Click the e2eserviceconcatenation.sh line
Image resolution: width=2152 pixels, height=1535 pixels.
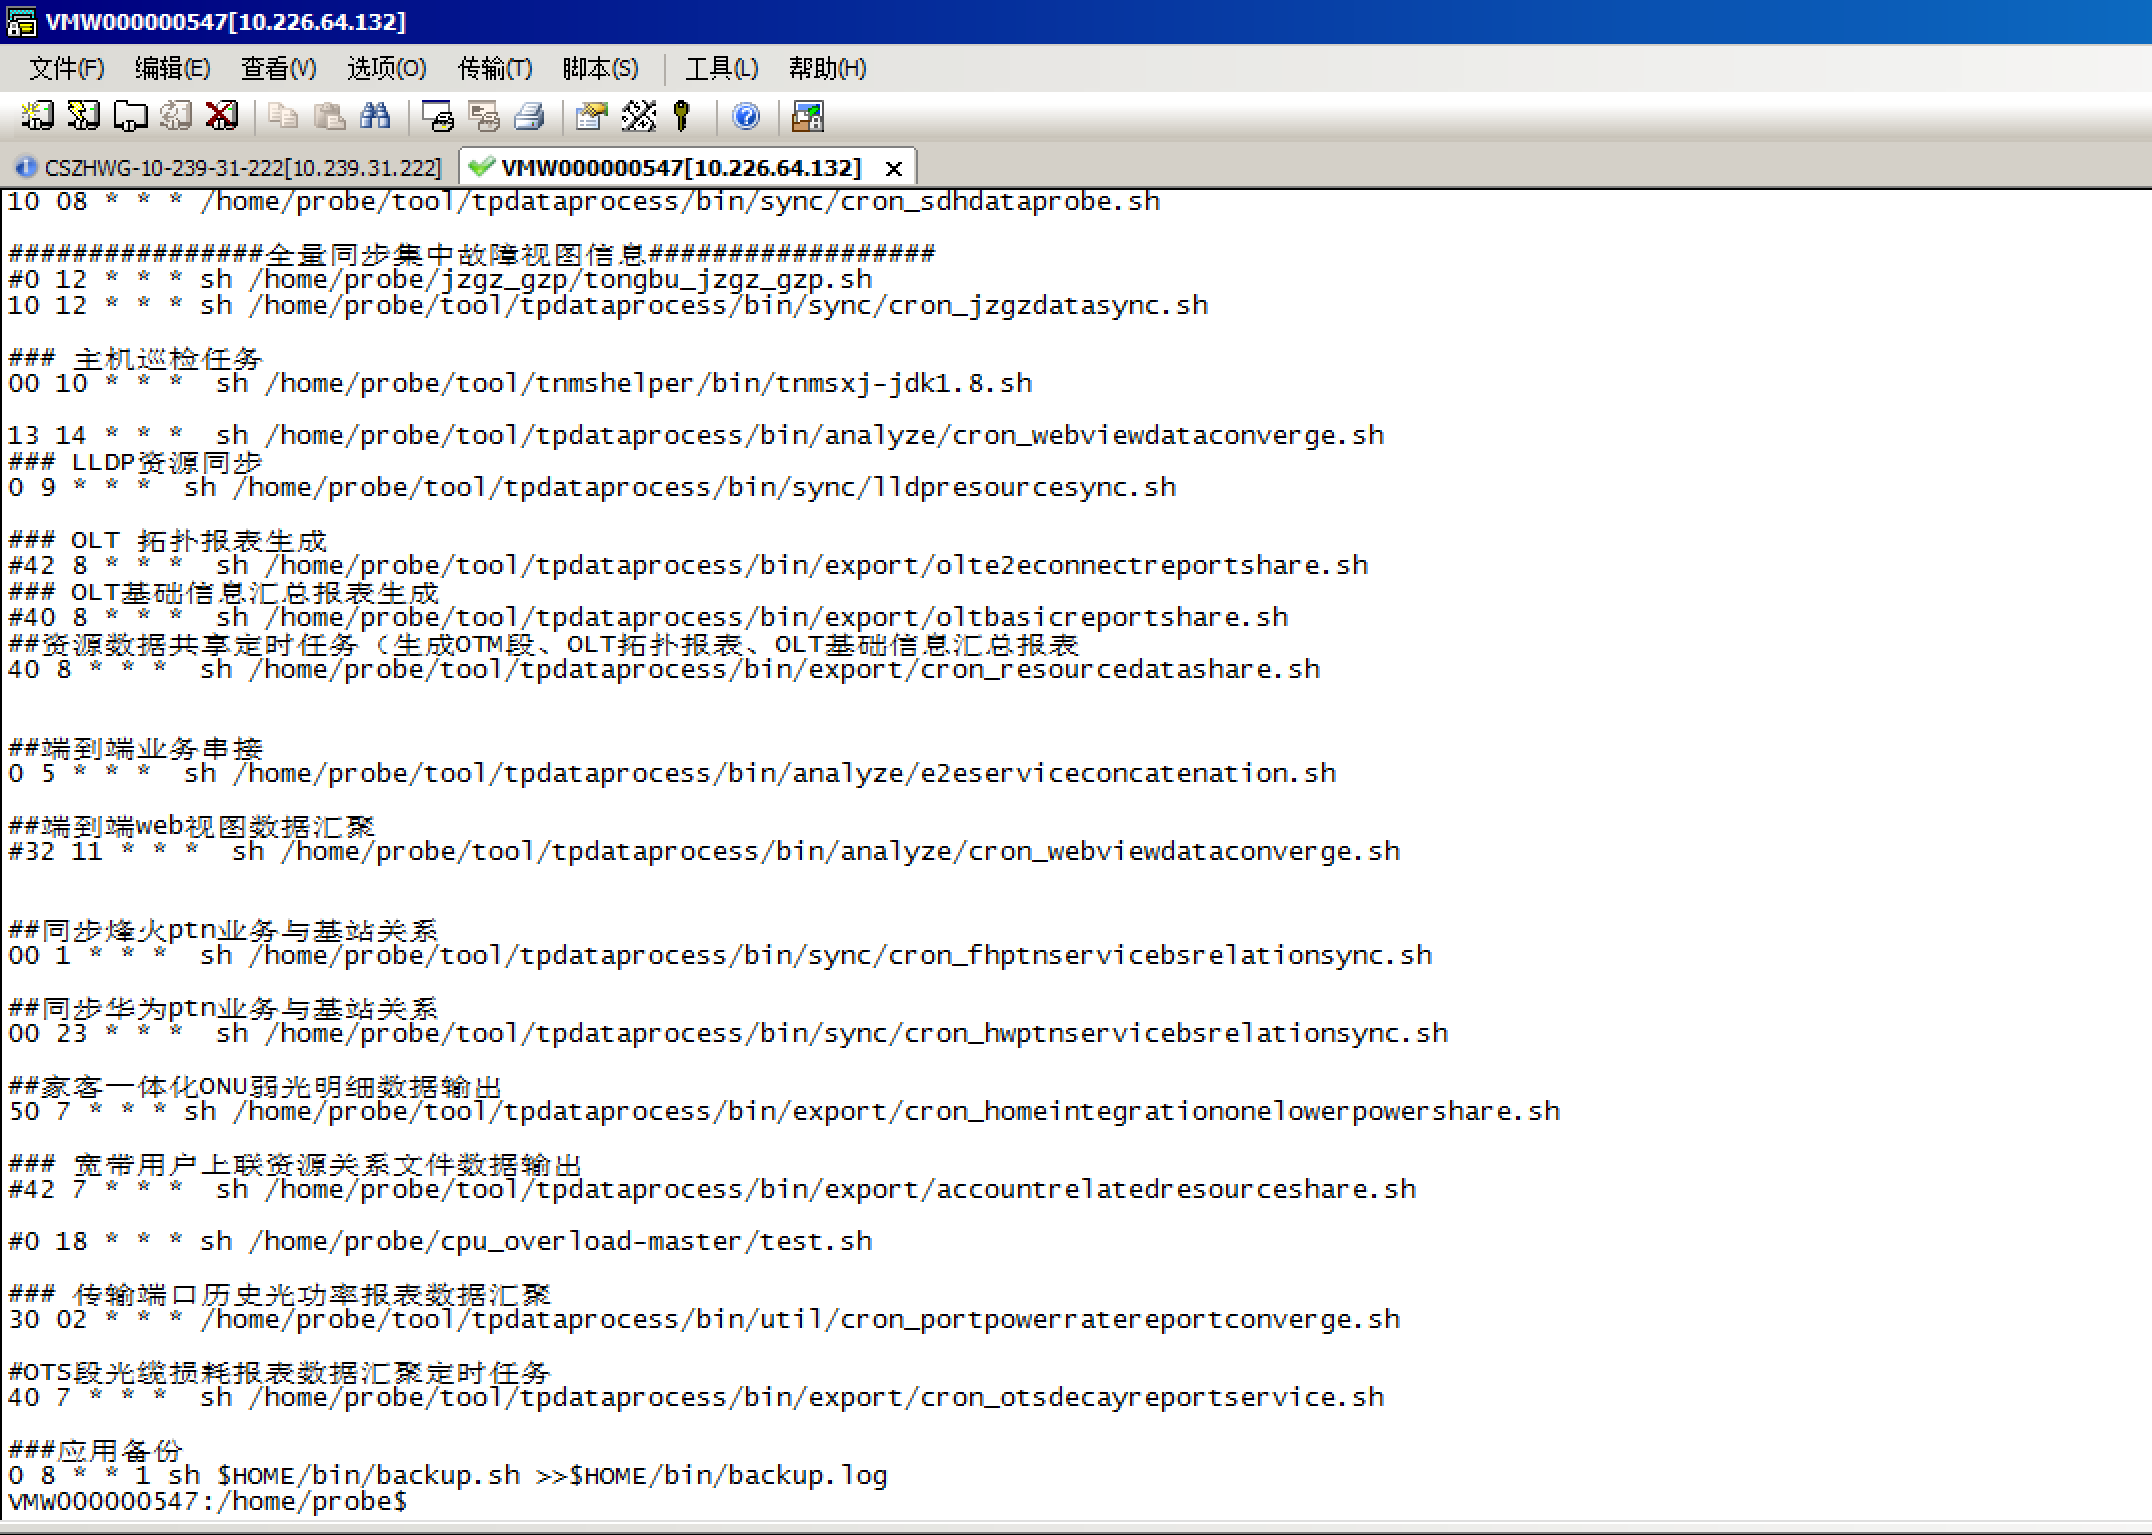coord(672,773)
